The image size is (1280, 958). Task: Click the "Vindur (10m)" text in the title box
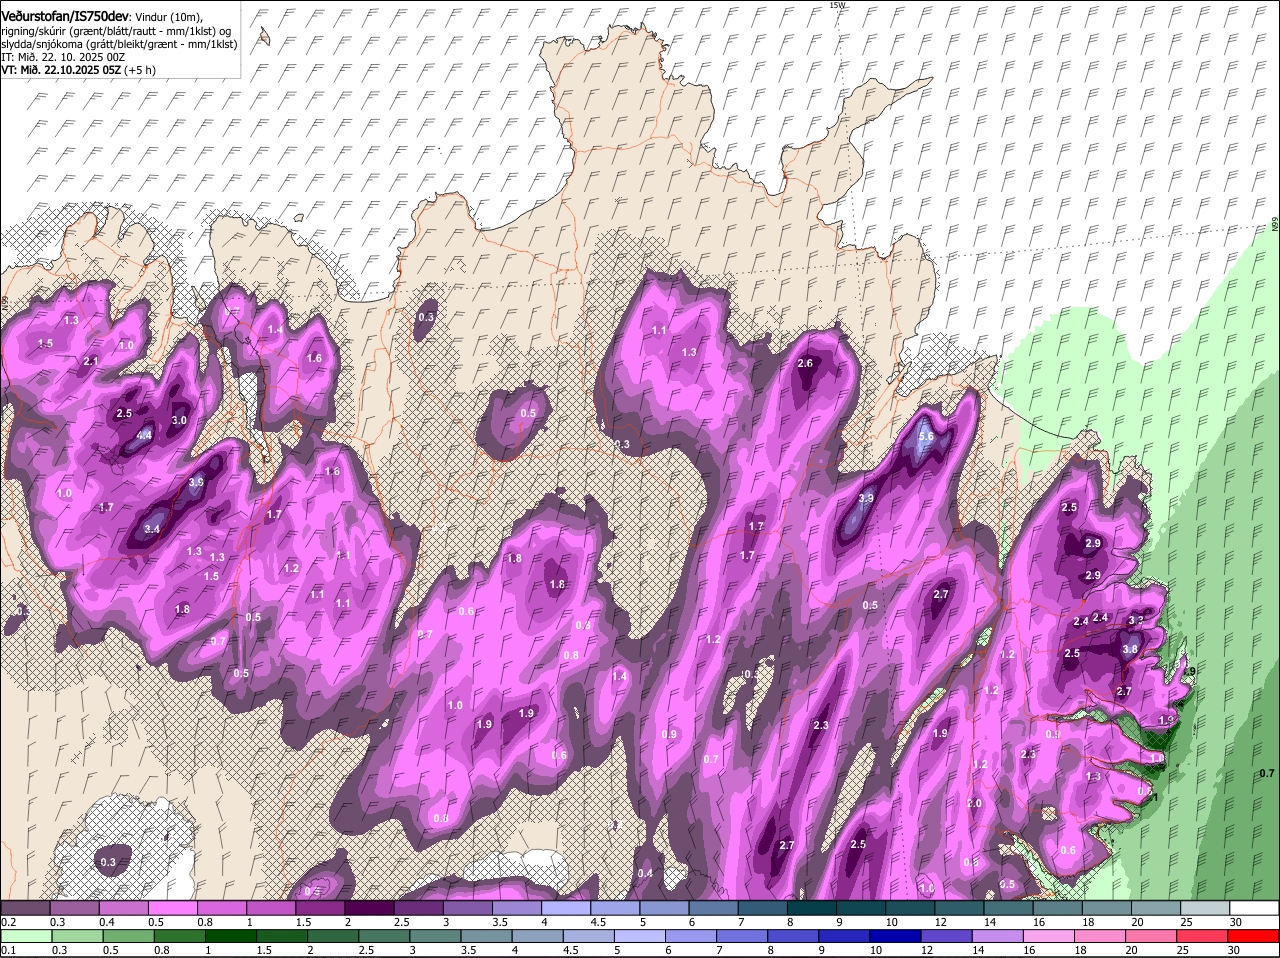coord(168,17)
